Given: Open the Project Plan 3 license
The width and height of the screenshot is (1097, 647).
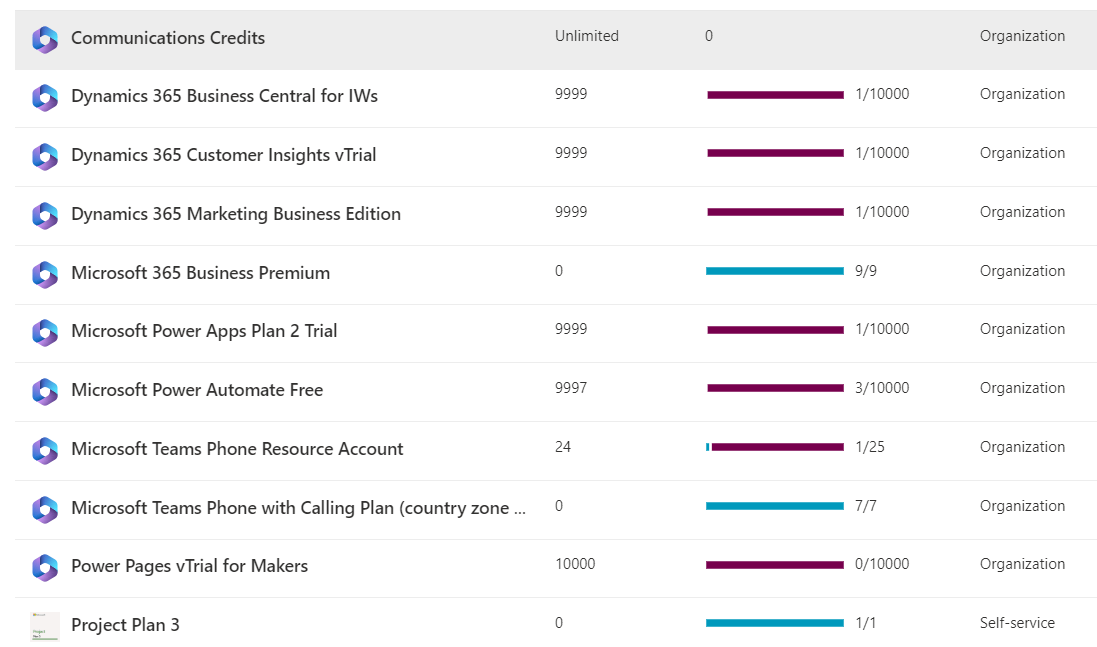Looking at the screenshot, I should [125, 625].
